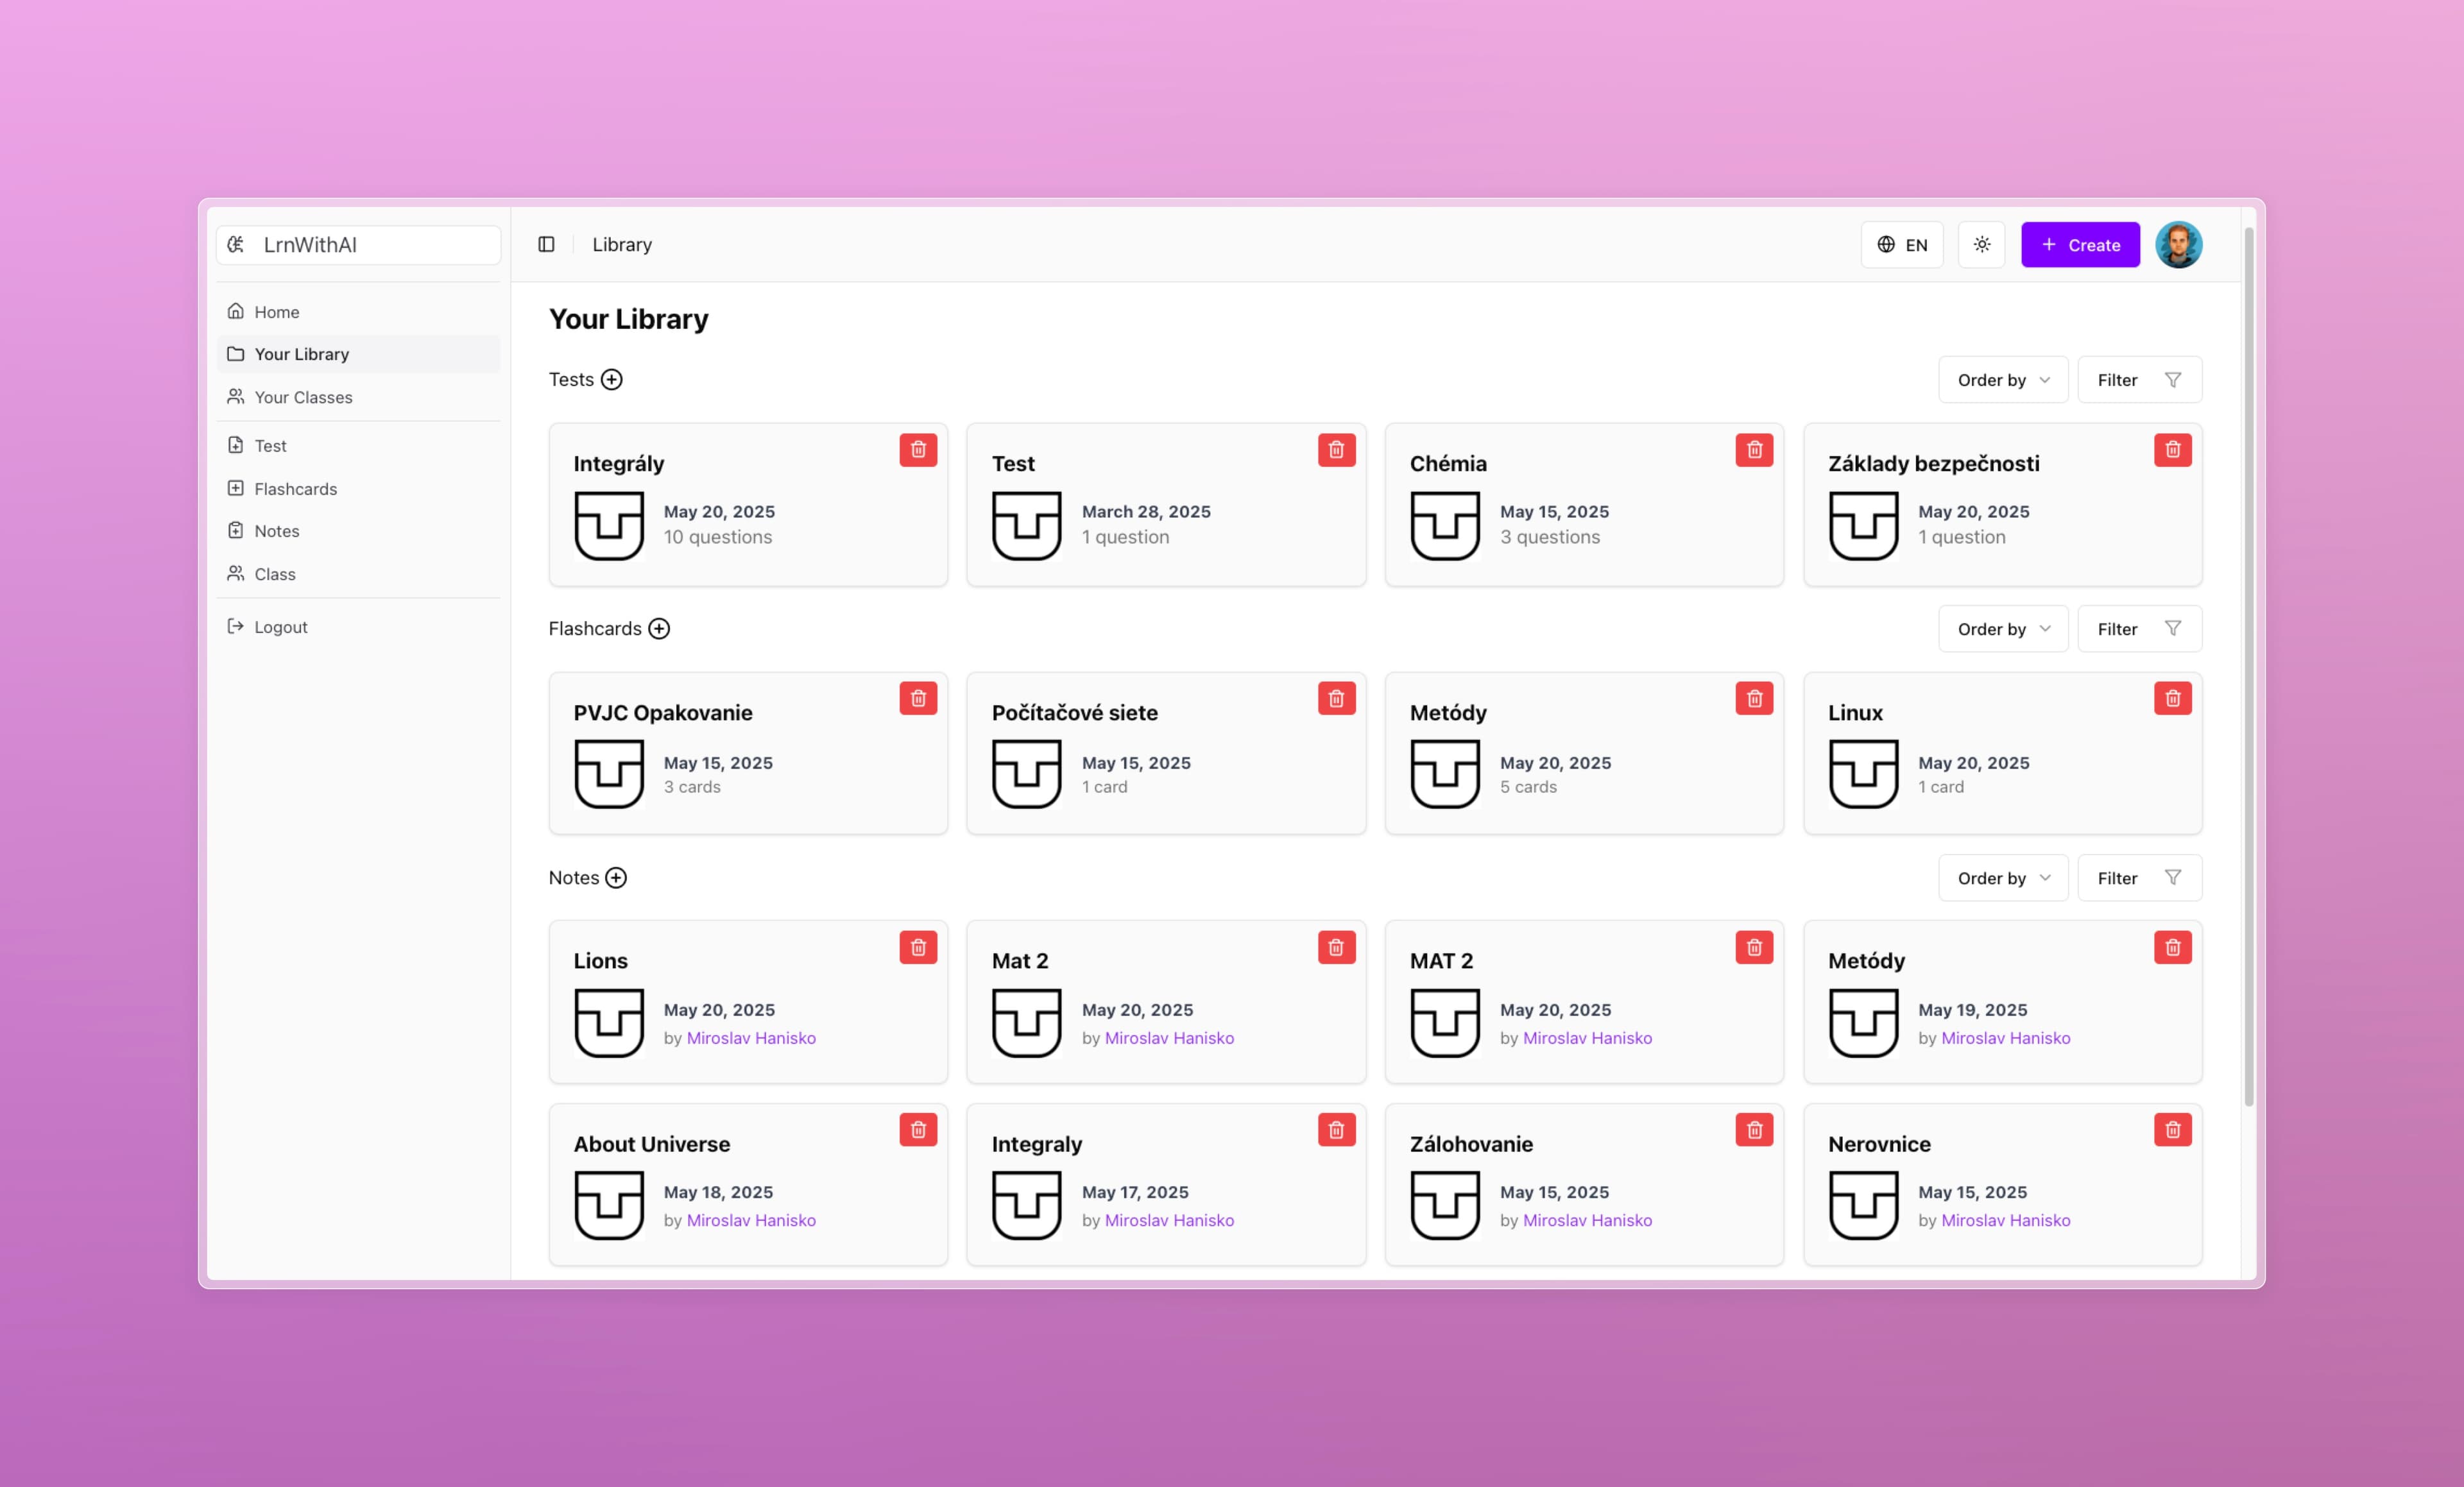Screen dimensions: 2464x1487
Task: Delete the Počítačové siete flashcards
Action: click(1336, 698)
